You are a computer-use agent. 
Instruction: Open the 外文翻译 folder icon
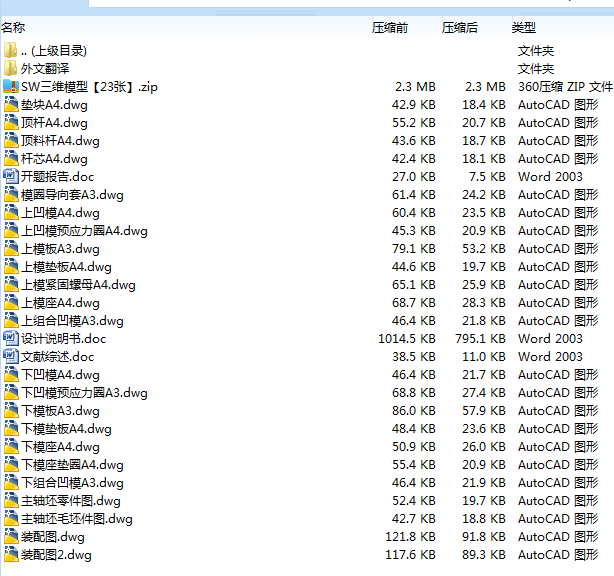11,68
